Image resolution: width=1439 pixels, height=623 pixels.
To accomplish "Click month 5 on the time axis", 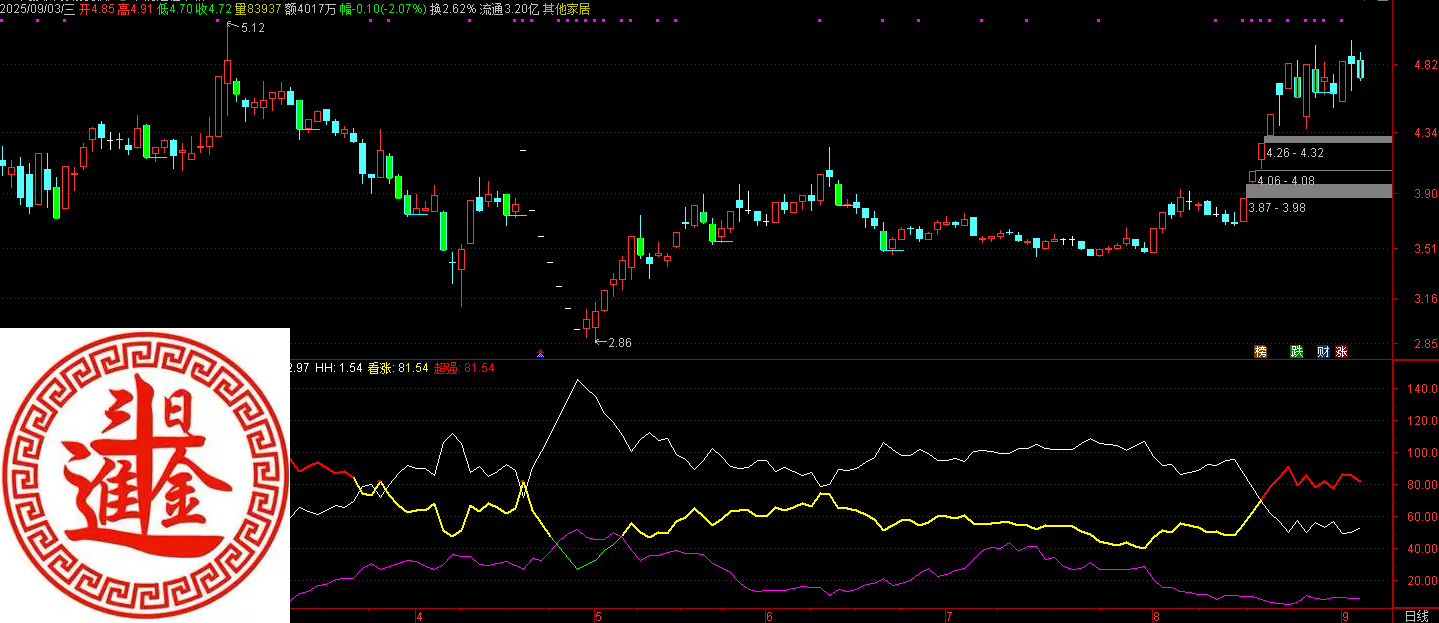I will coord(597,616).
